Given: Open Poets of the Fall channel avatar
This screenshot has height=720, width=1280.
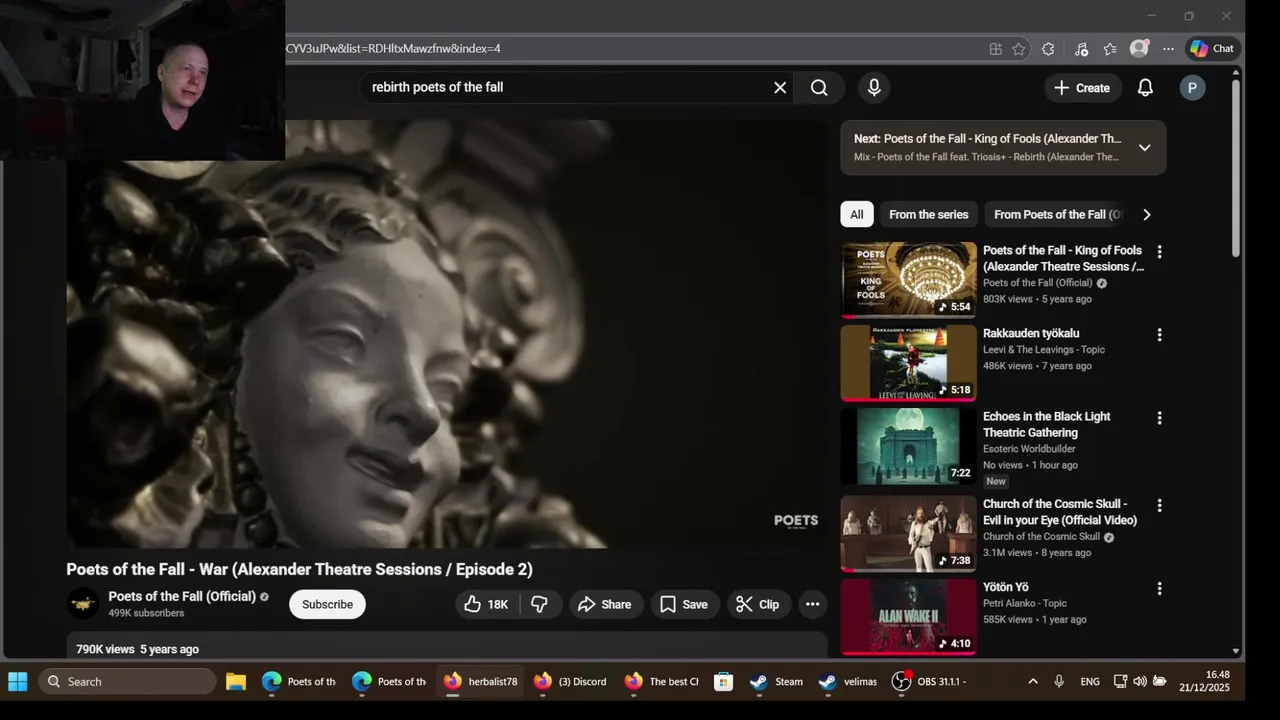Looking at the screenshot, I should coord(83,603).
